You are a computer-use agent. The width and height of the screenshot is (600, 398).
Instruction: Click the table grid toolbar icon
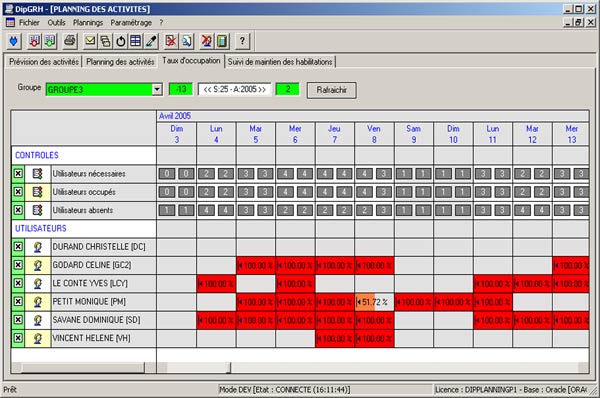click(x=135, y=41)
